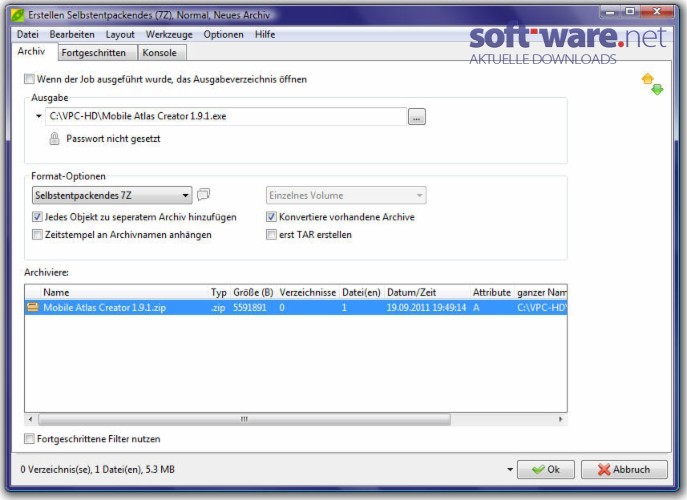
Task: Click Passwort nicht gesetzt to set password
Action: pyautogui.click(x=113, y=138)
